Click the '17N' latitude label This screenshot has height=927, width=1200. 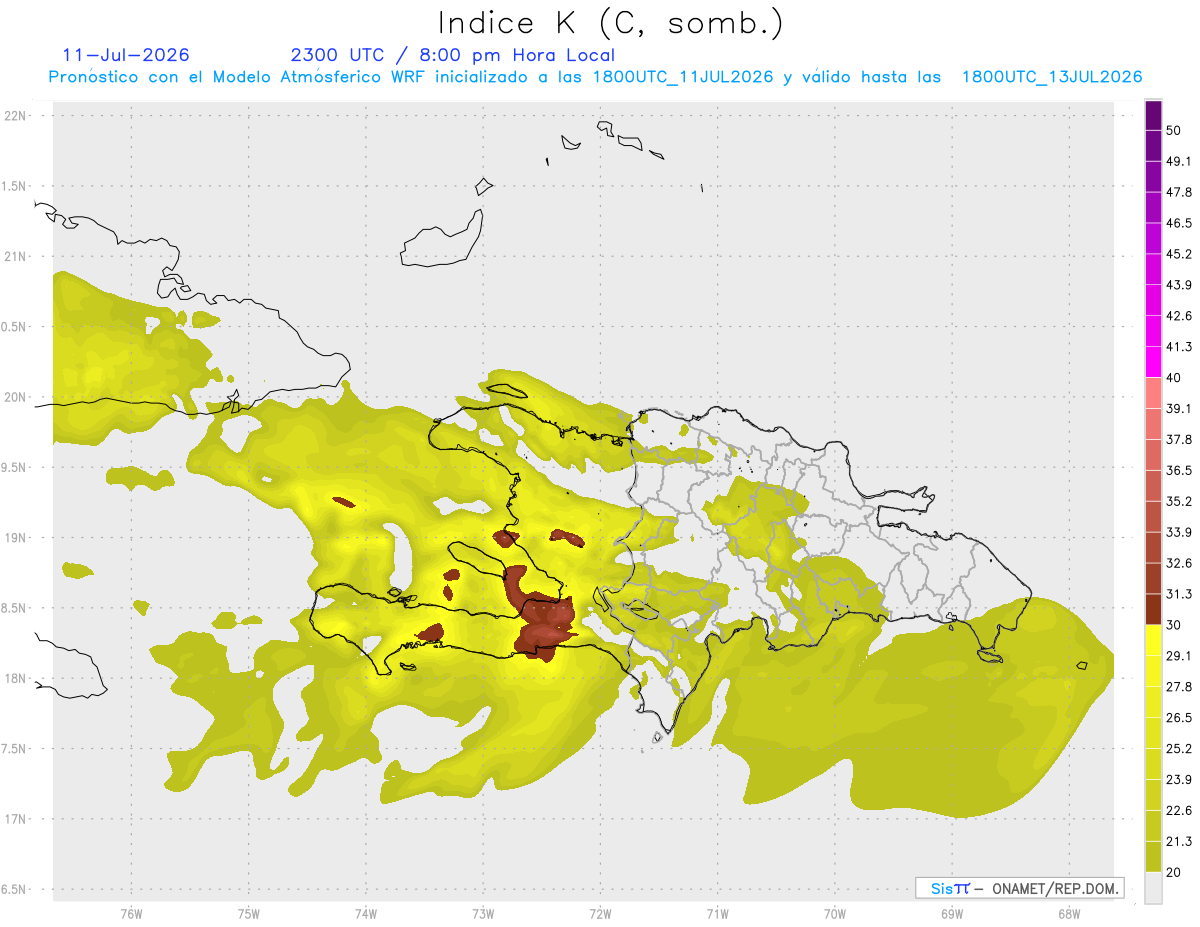(15, 819)
